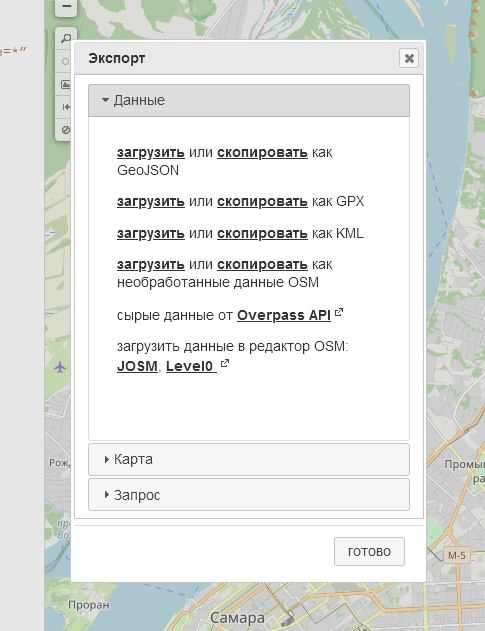This screenshot has height=631, width=485.
Task: Click the Экспорт dialog title
Action: [x=117, y=58]
